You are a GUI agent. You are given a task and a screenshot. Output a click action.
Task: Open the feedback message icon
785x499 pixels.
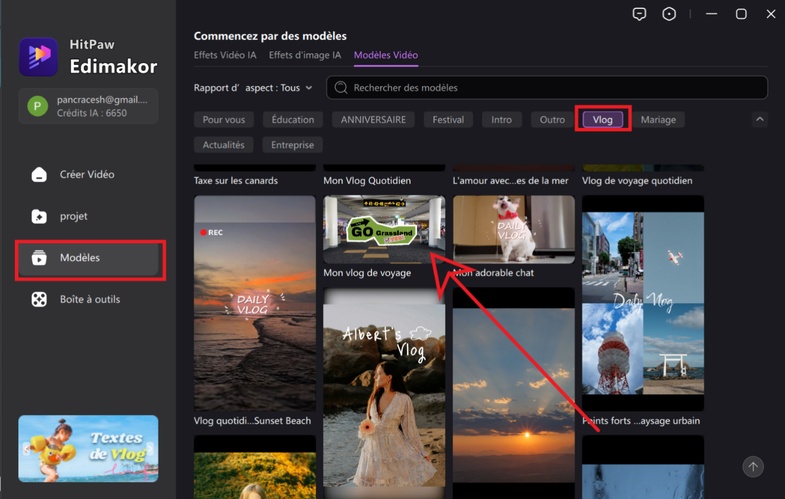click(x=639, y=14)
